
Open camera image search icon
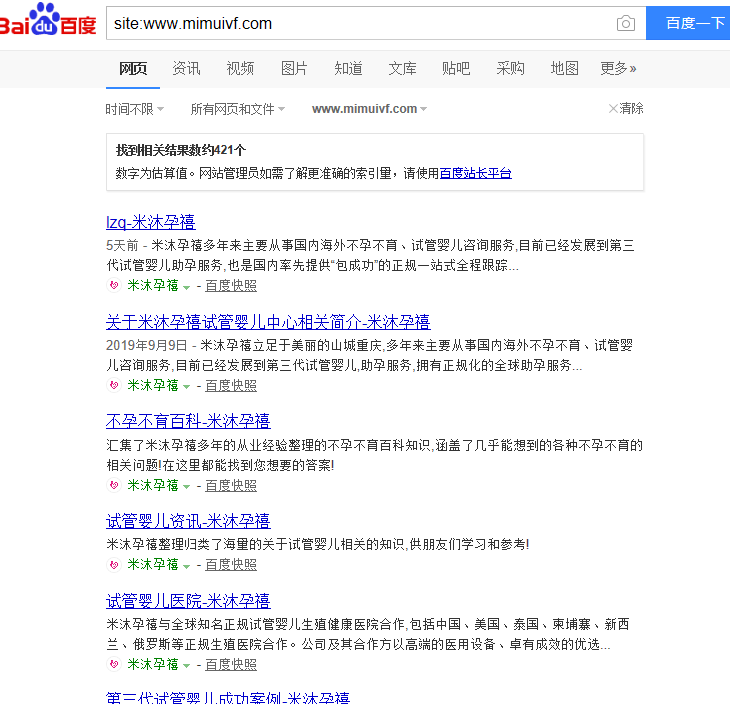pyautogui.click(x=626, y=23)
